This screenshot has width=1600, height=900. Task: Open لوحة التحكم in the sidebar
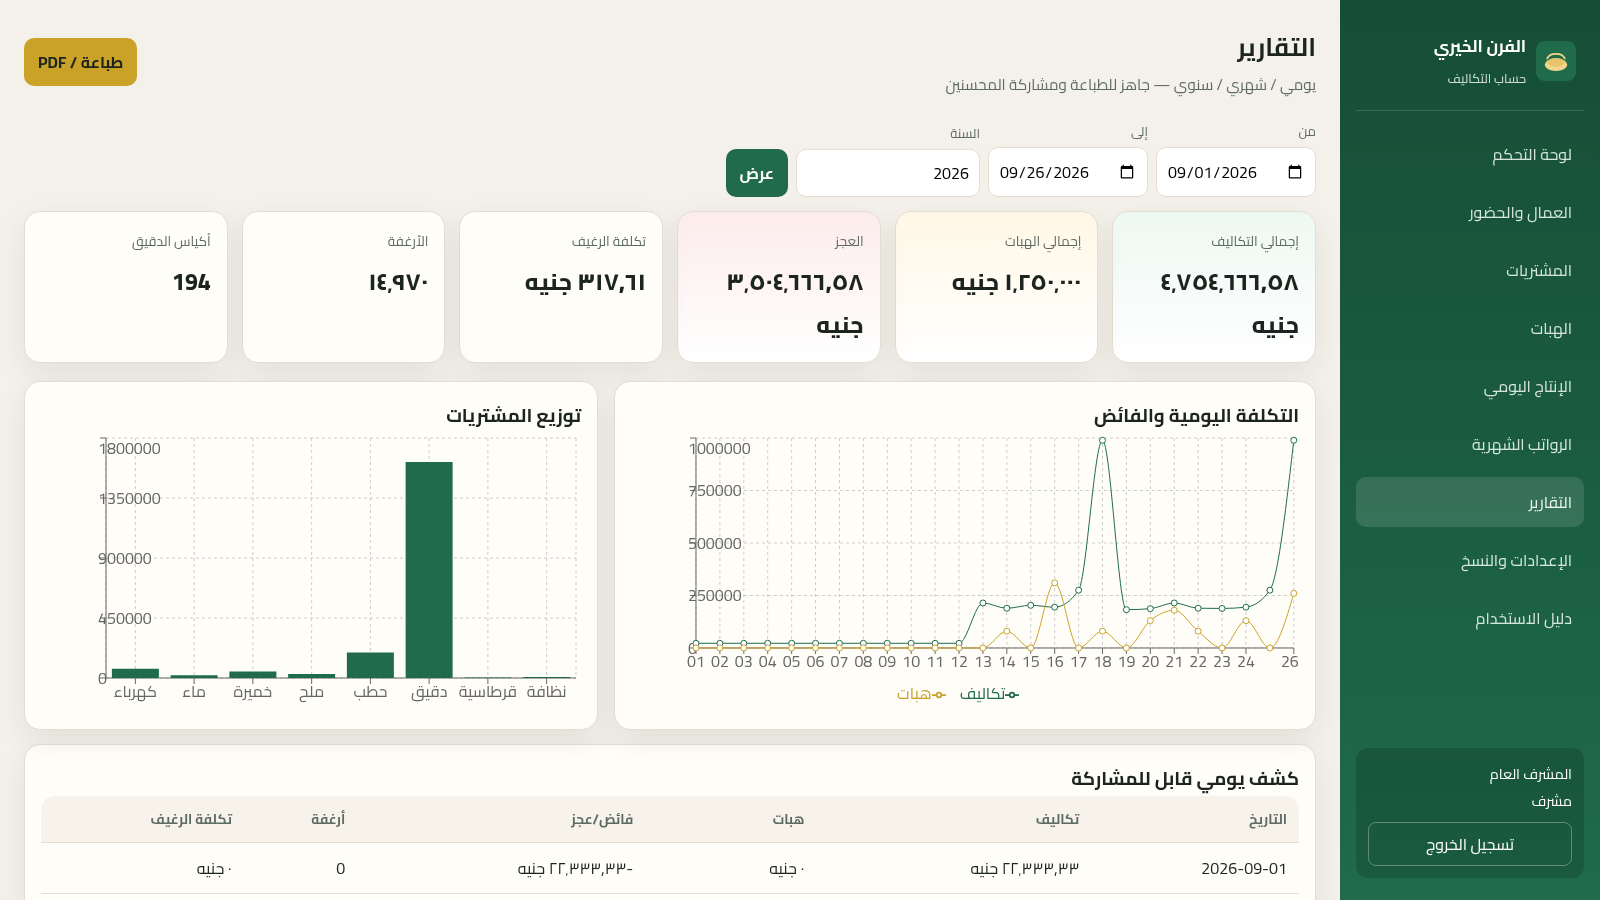[x=1470, y=154]
